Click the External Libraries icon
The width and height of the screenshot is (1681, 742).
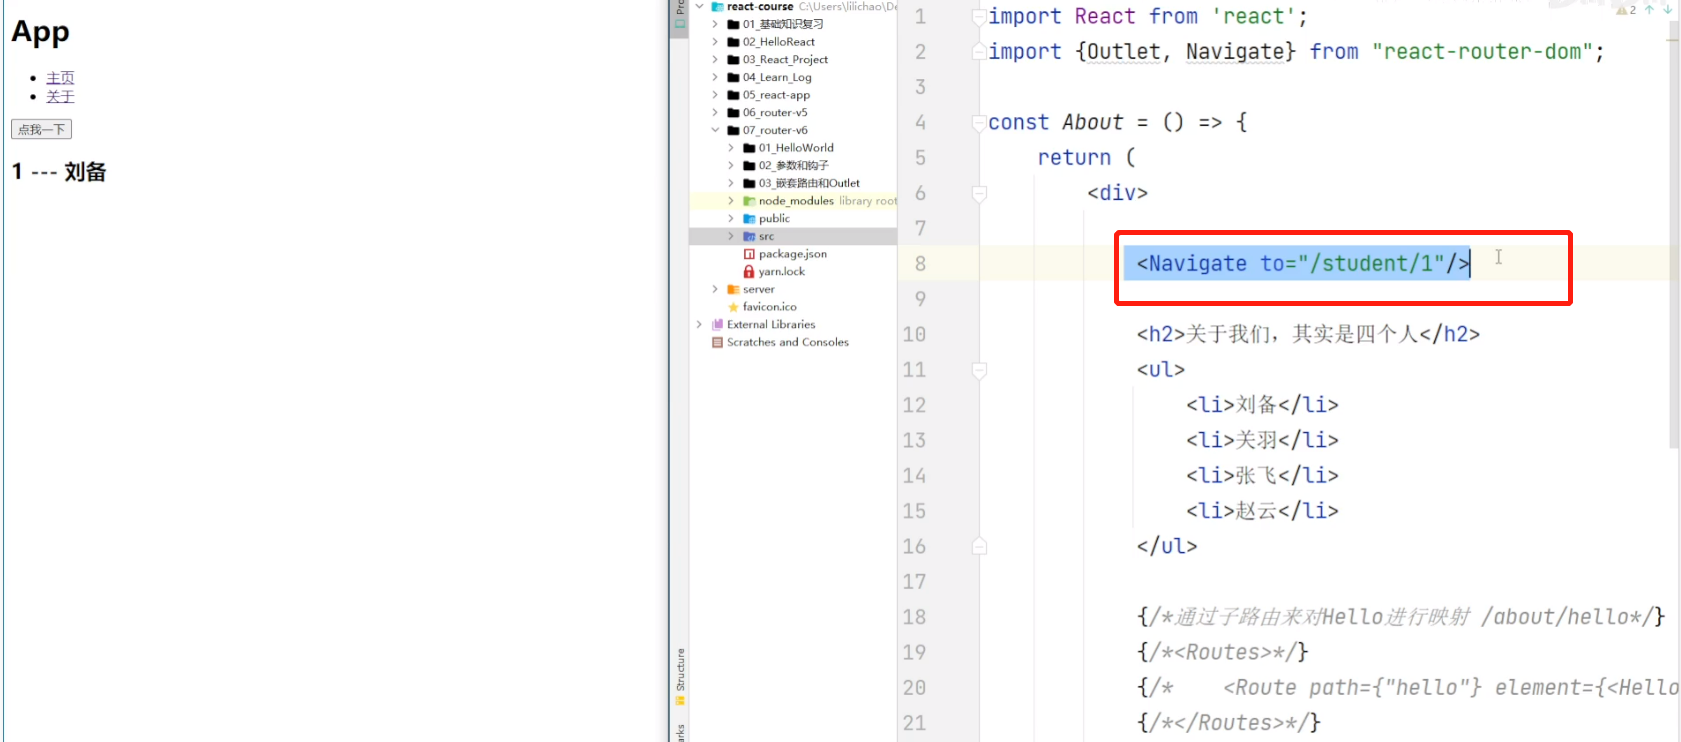(x=717, y=325)
